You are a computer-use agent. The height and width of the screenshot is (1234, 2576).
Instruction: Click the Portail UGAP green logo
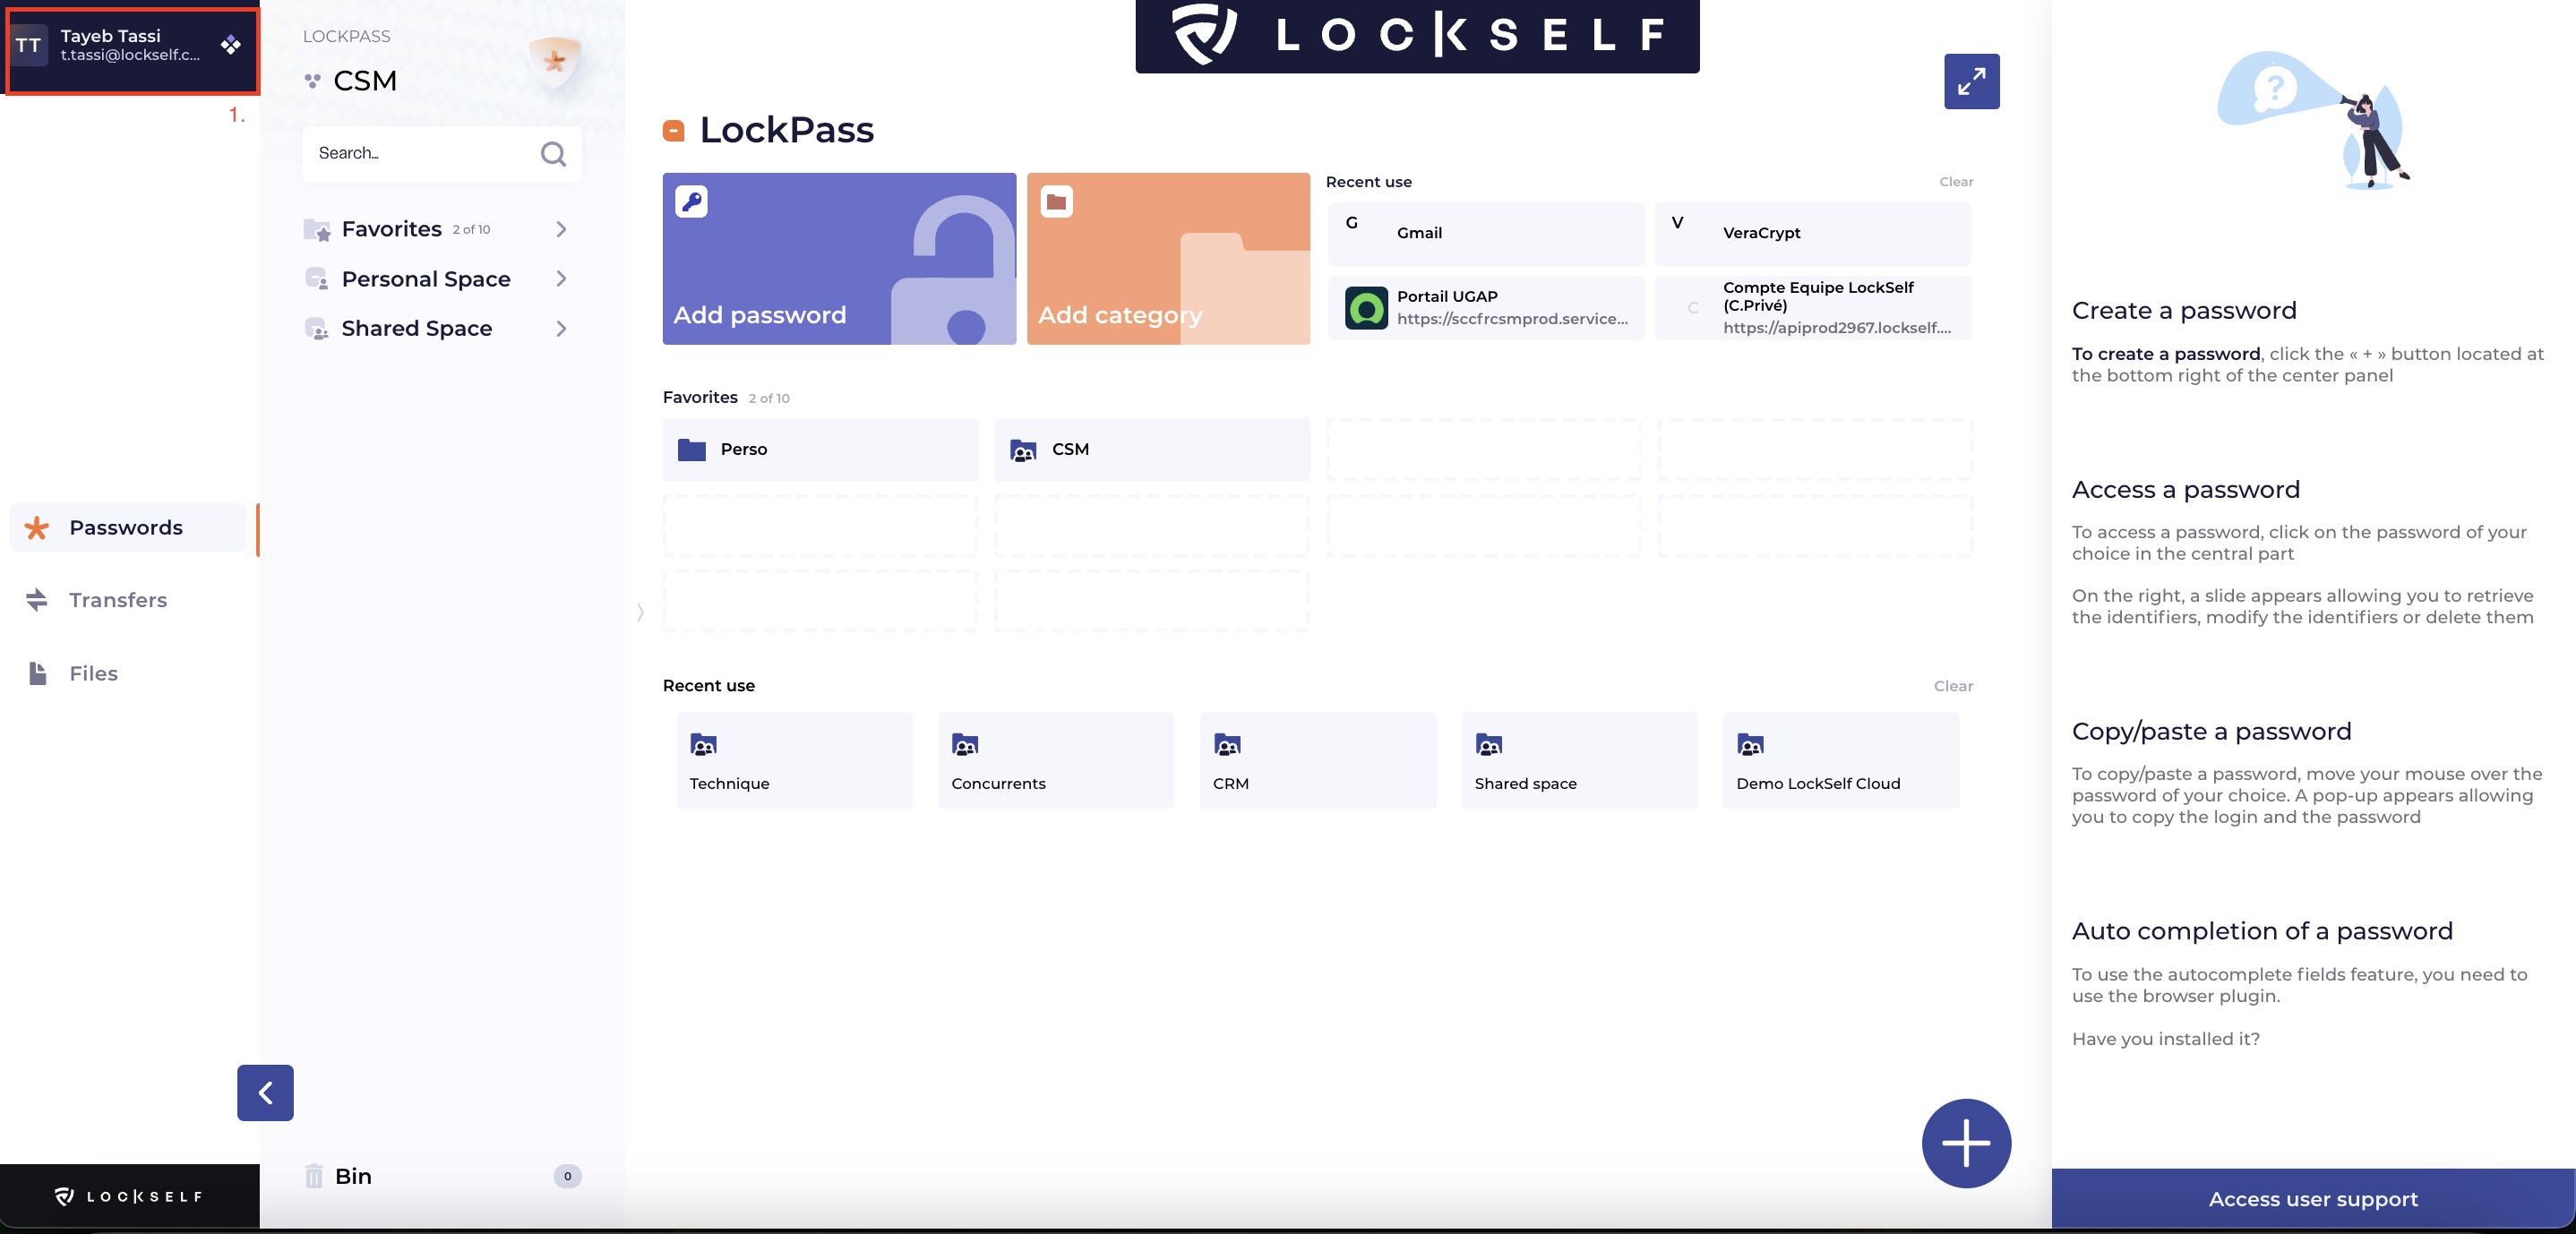tap(1366, 308)
